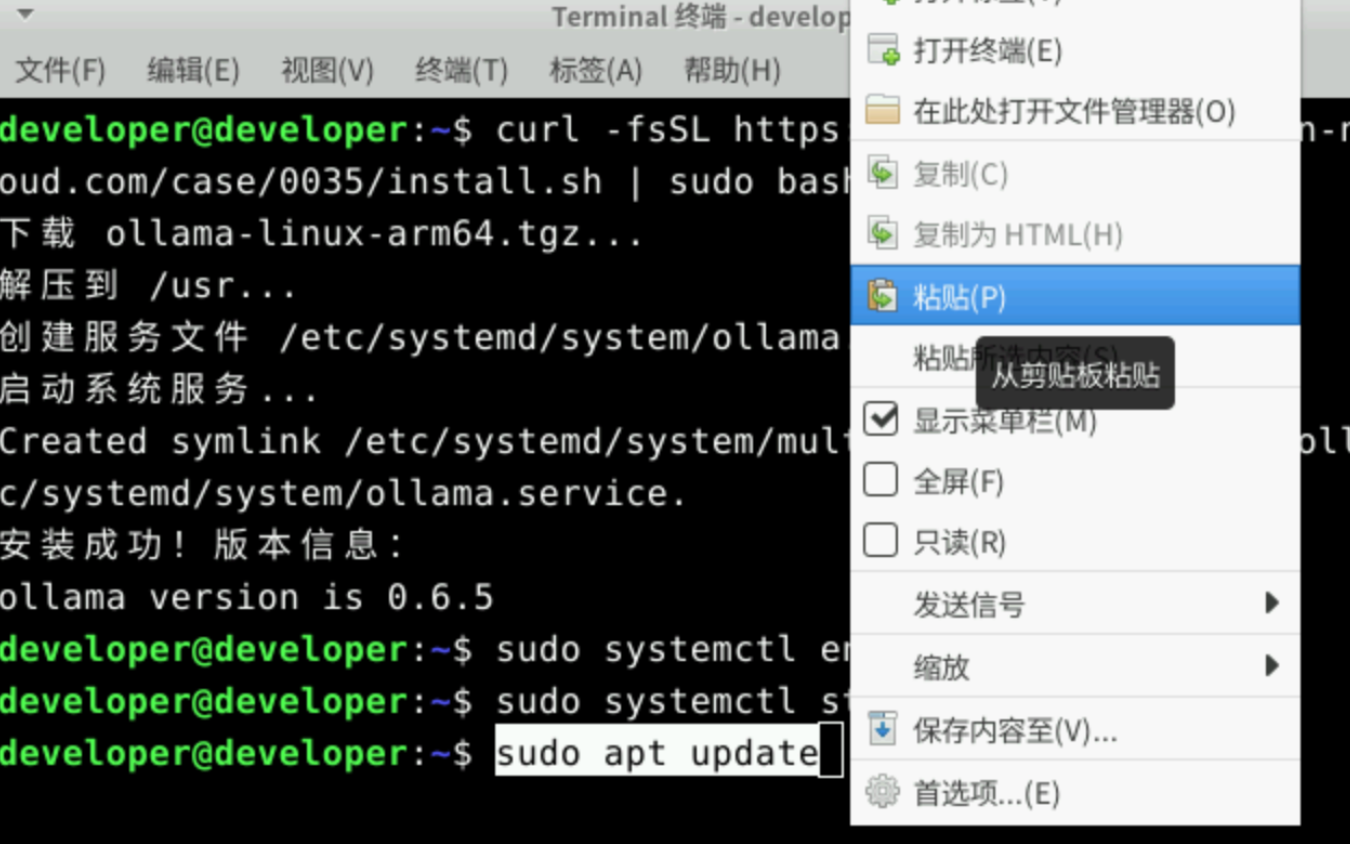Open the 视图(V) menu

pos(327,70)
